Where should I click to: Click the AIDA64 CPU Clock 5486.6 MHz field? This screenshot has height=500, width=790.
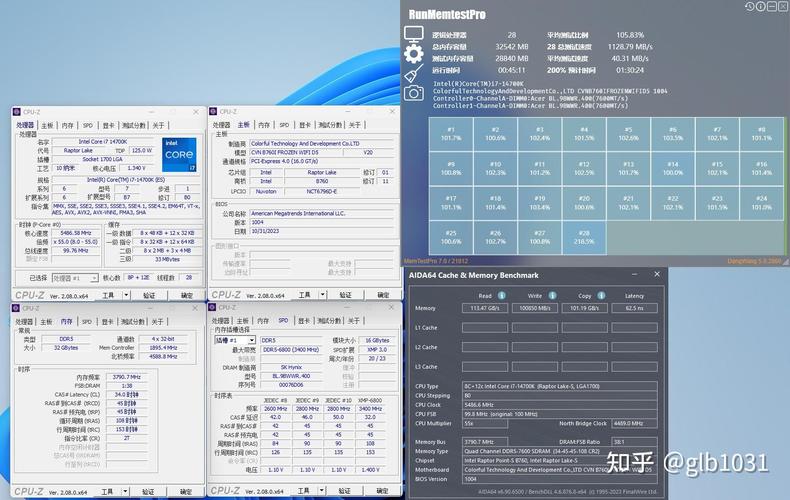(560, 405)
